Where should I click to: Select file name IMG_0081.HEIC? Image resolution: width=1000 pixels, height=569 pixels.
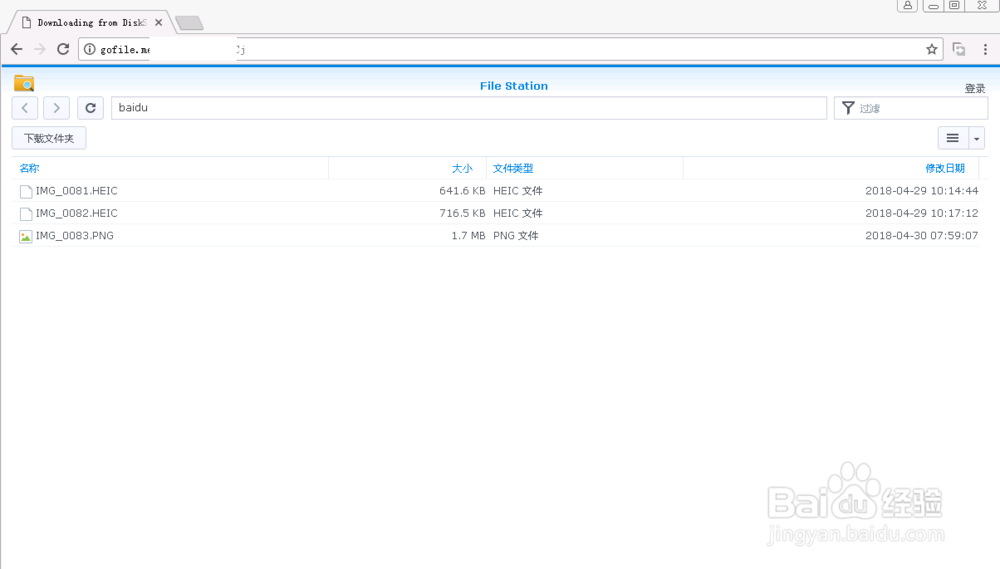77,191
